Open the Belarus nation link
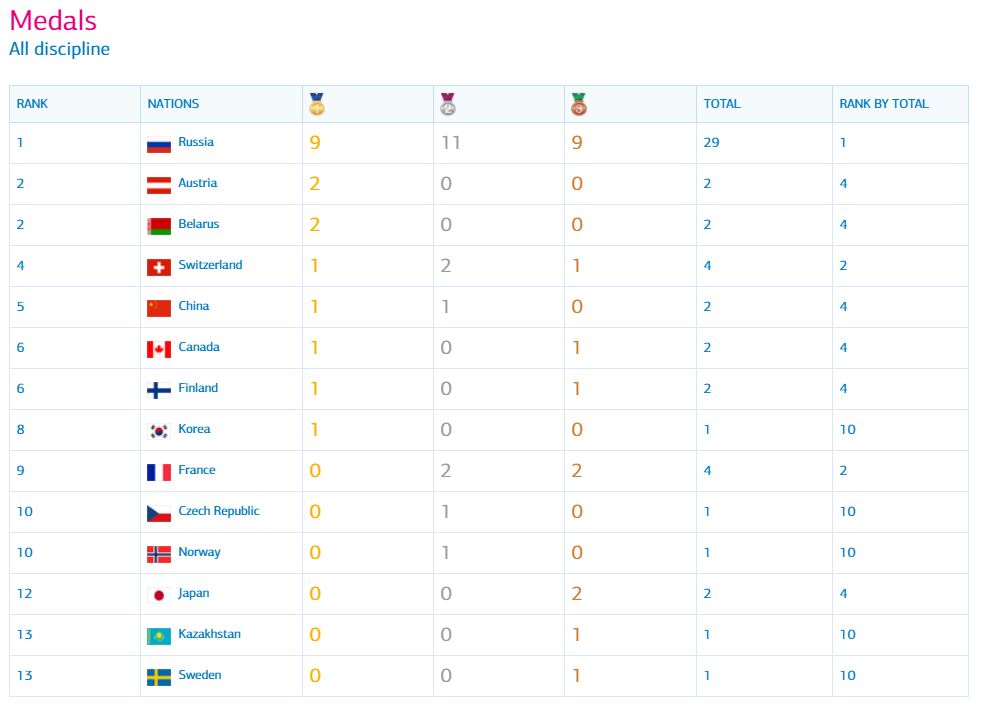Image resolution: width=991 pixels, height=713 pixels. 198,224
